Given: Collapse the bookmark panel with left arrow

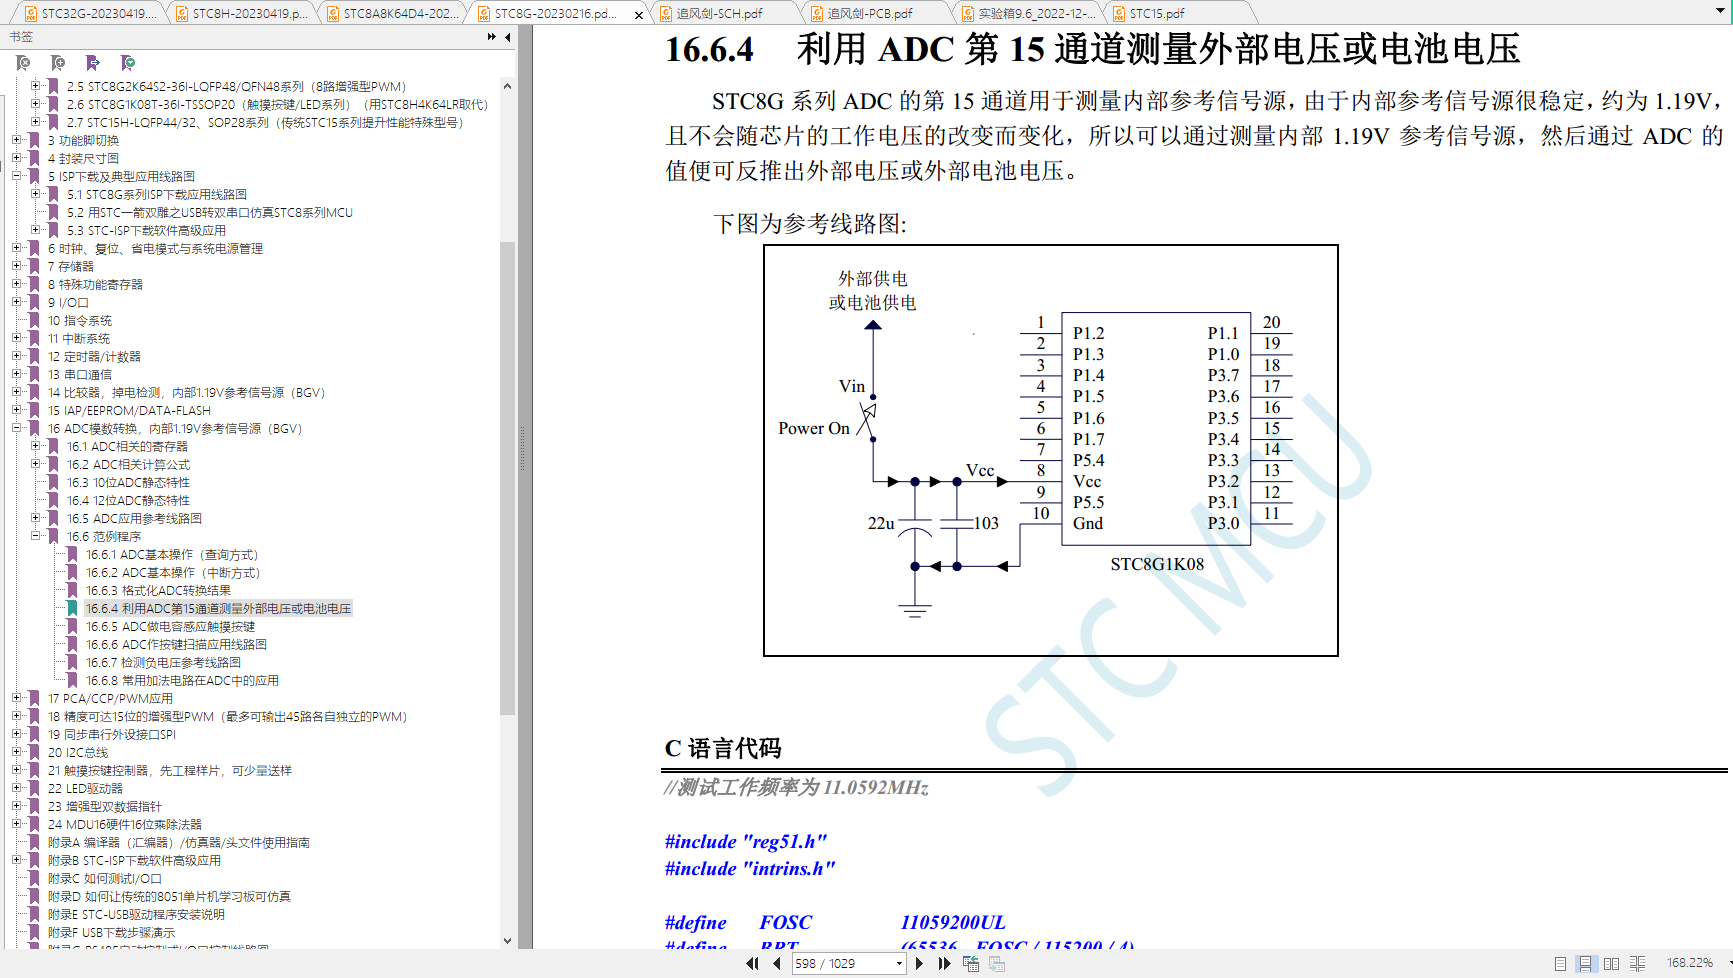Looking at the screenshot, I should tap(508, 37).
